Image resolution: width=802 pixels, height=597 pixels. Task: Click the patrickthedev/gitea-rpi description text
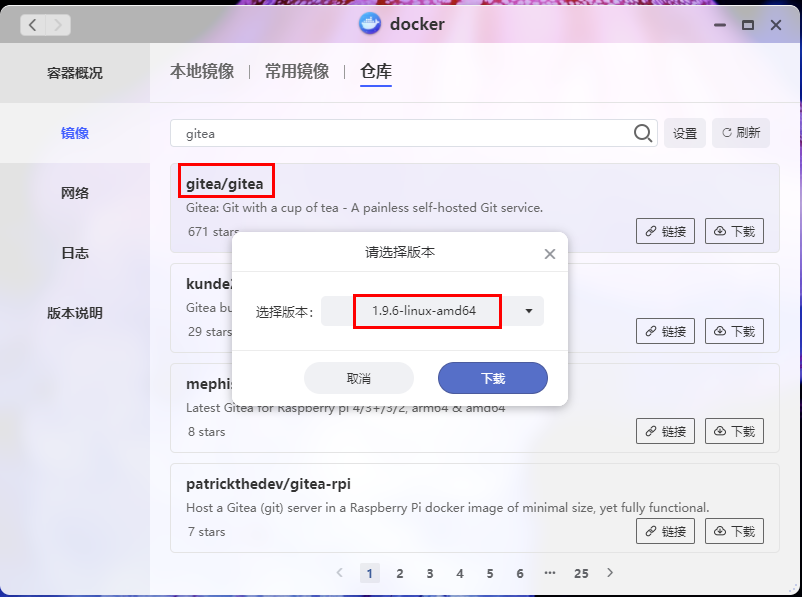click(448, 508)
